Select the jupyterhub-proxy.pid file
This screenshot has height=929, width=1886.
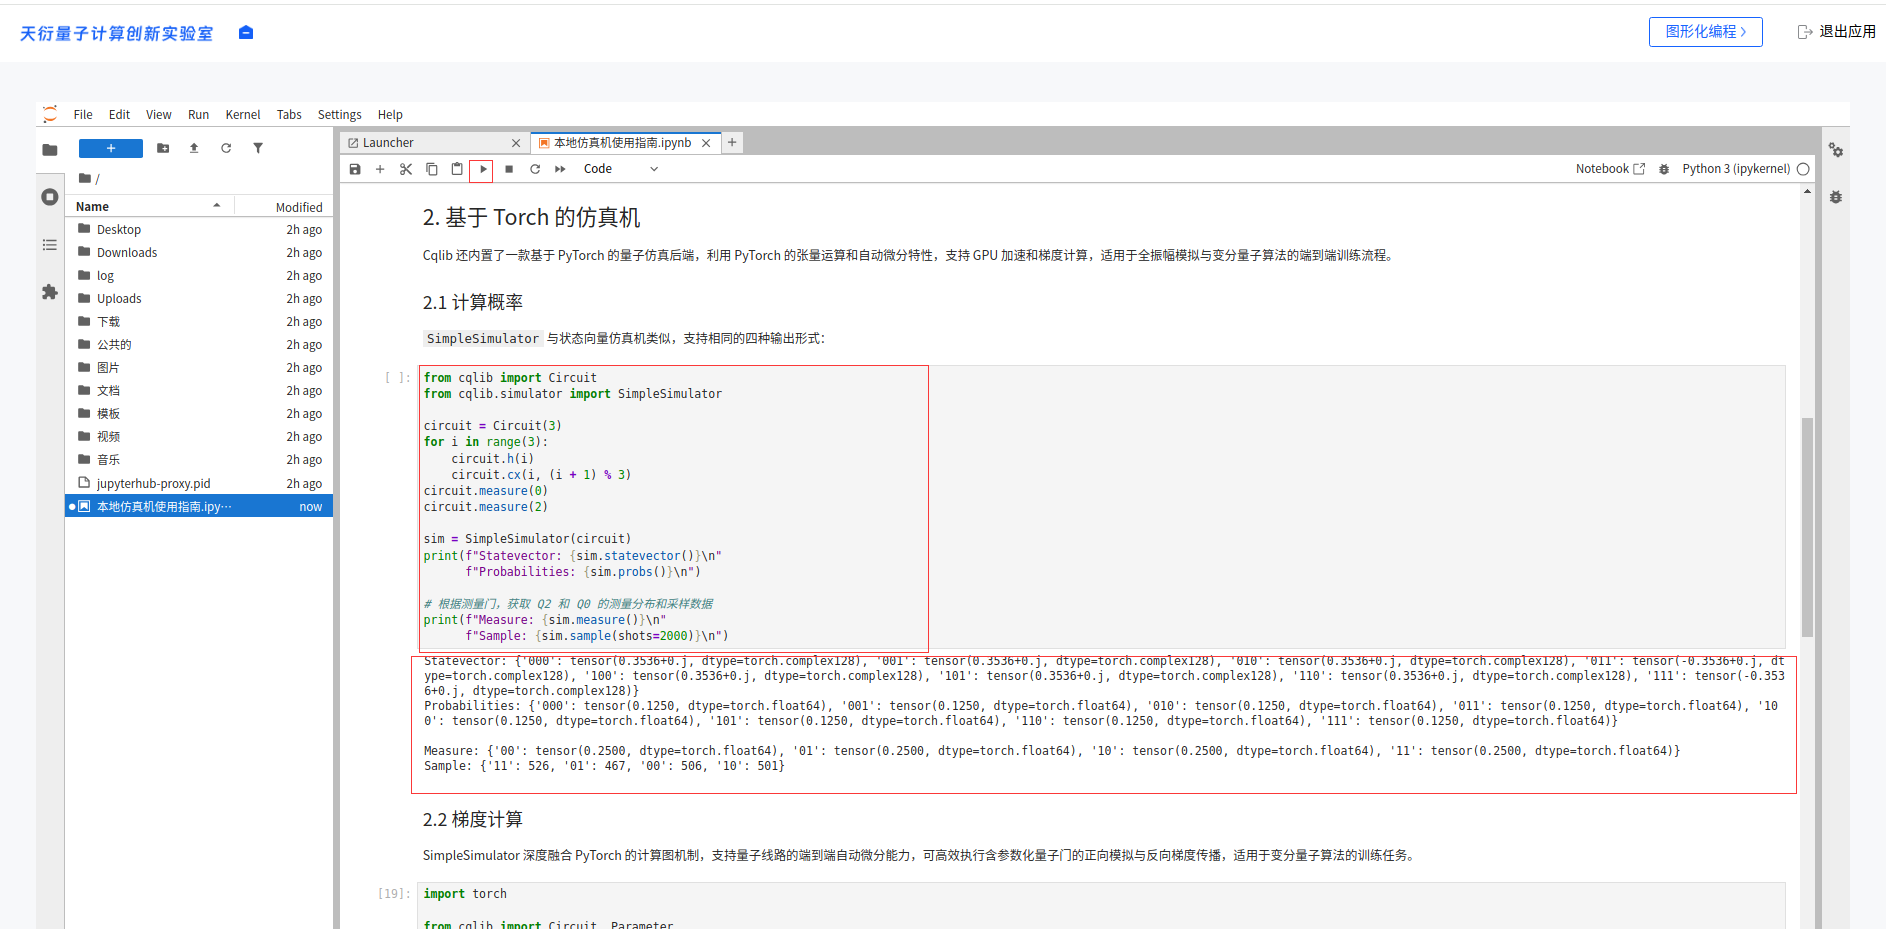(x=199, y=484)
